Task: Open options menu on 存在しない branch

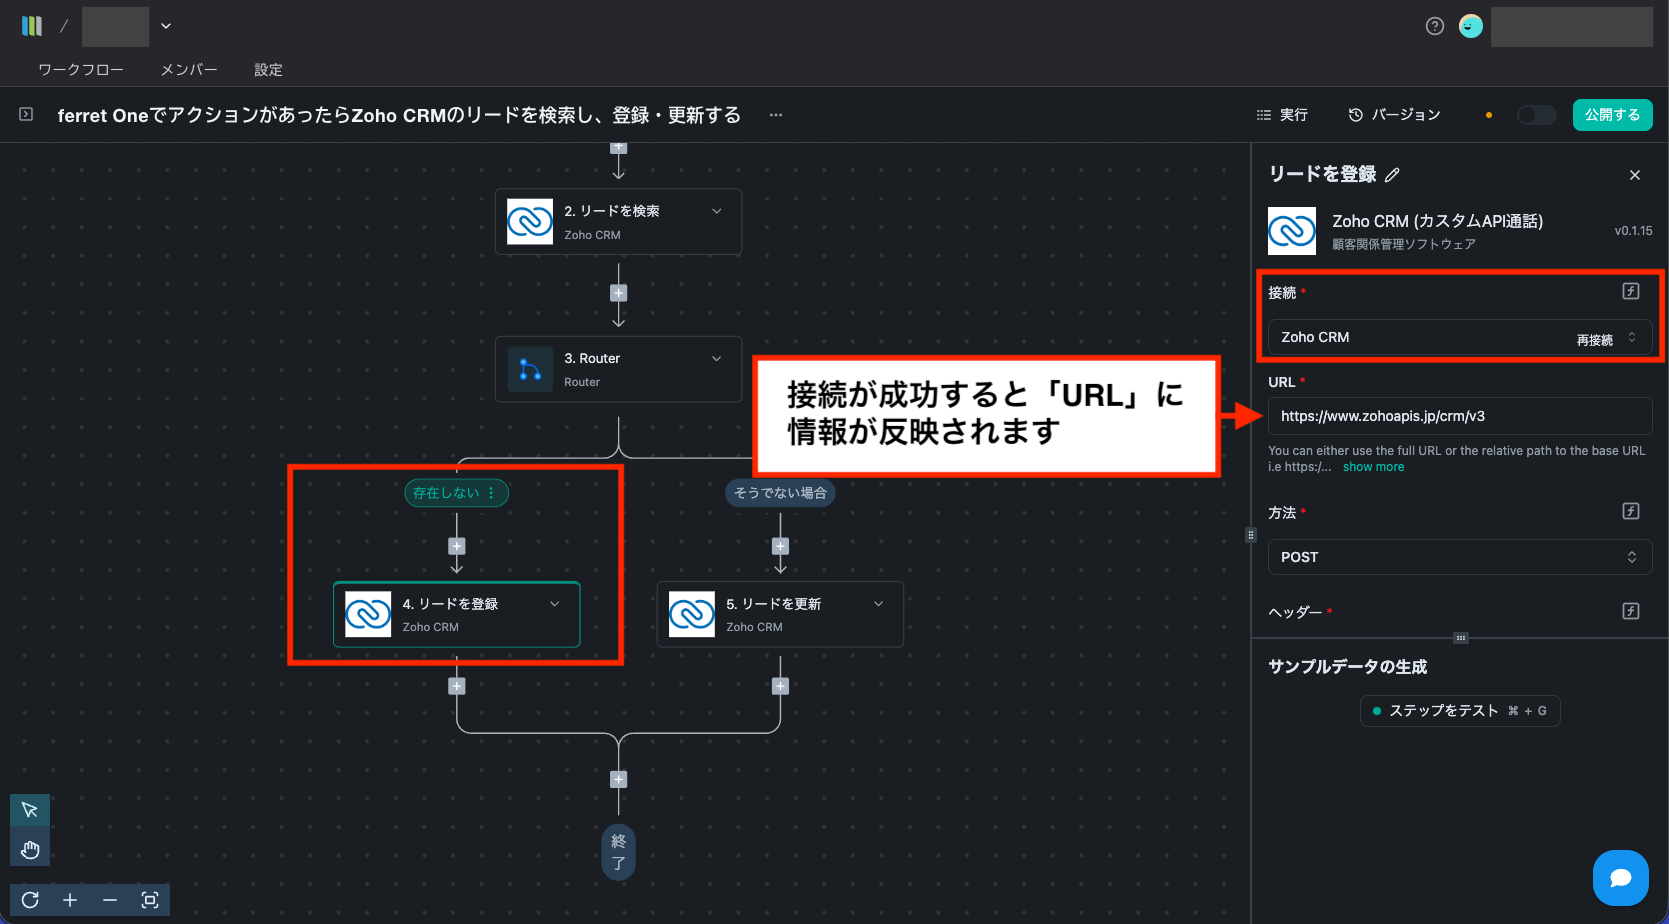Action: [491, 493]
